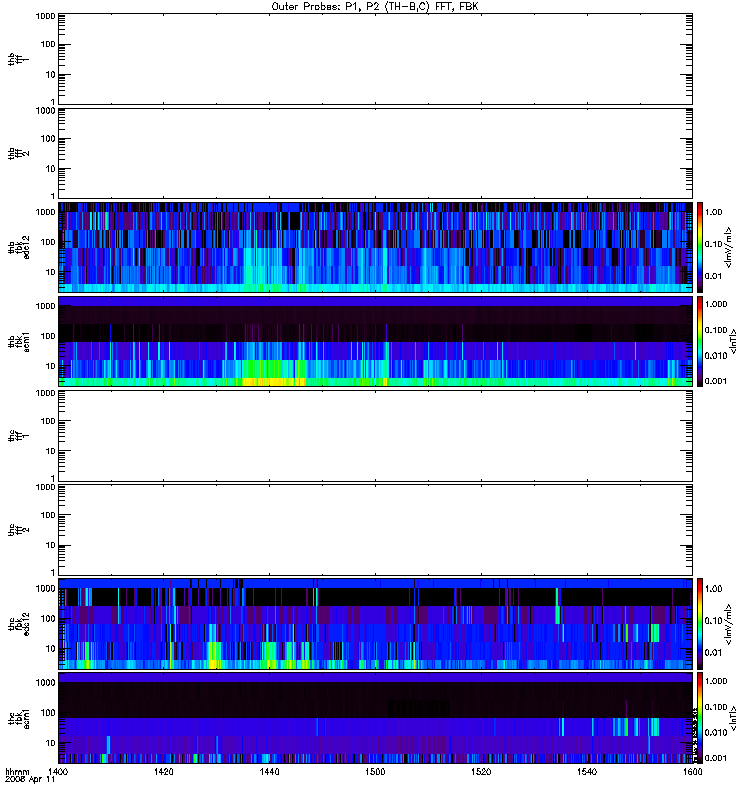Click the 'thc fbk edc12' y-axis label
The image size is (750, 800).
click(x=19, y=623)
